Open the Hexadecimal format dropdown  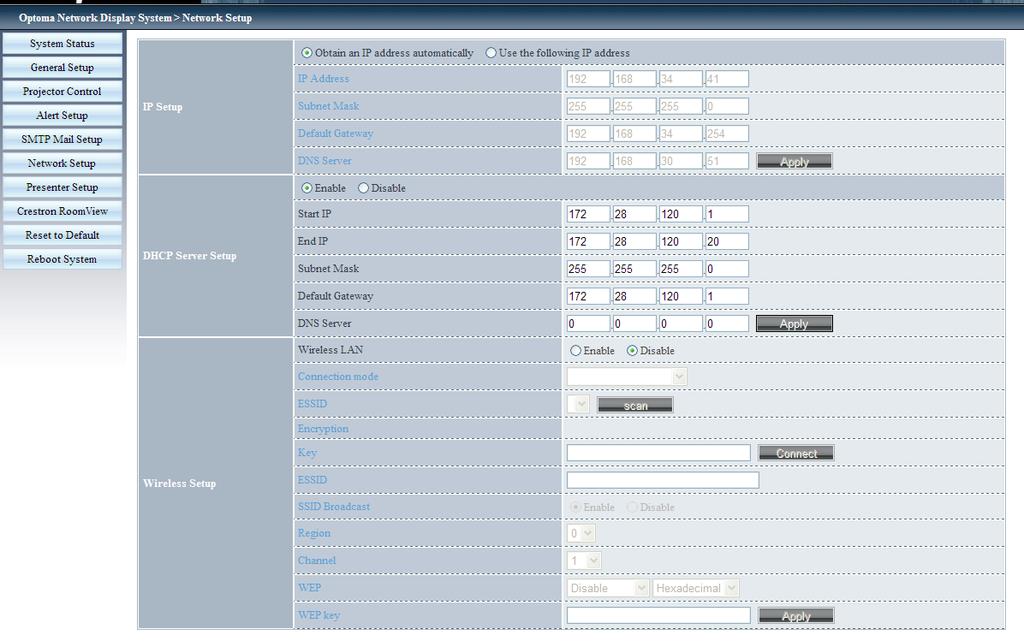pyautogui.click(x=696, y=588)
